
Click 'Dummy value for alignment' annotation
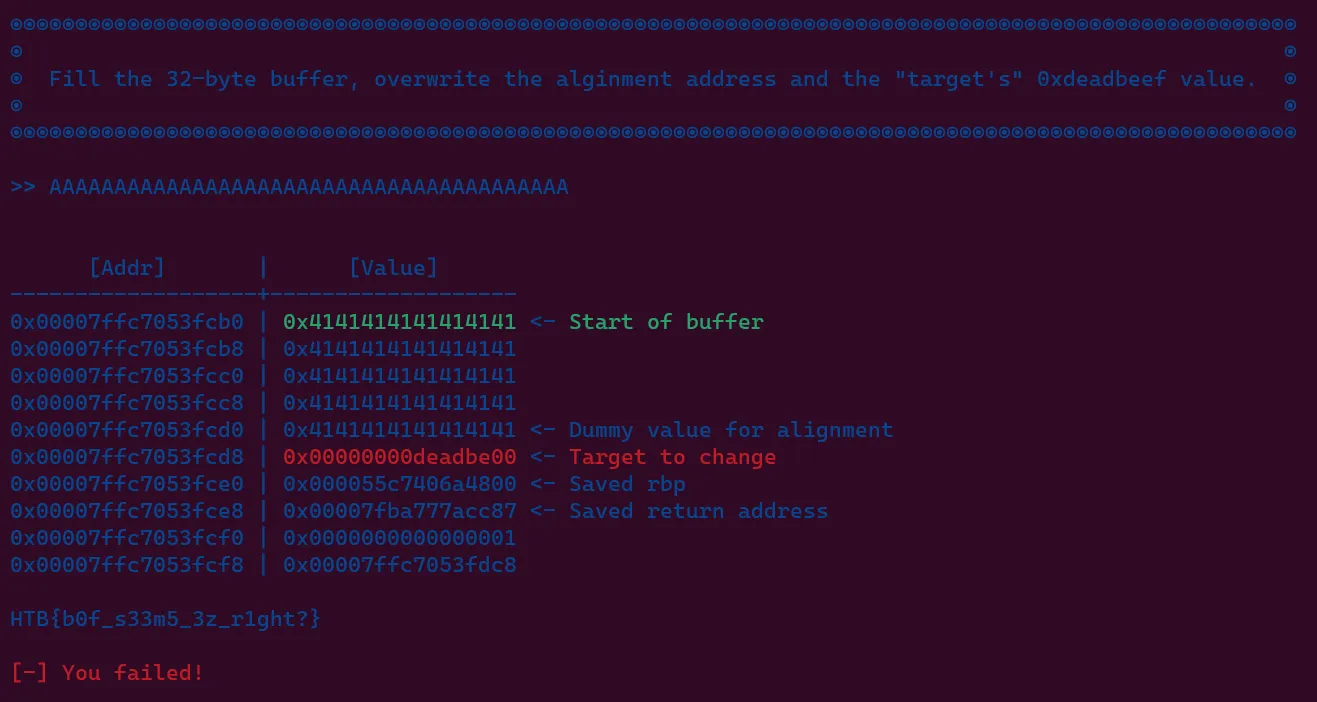731,430
